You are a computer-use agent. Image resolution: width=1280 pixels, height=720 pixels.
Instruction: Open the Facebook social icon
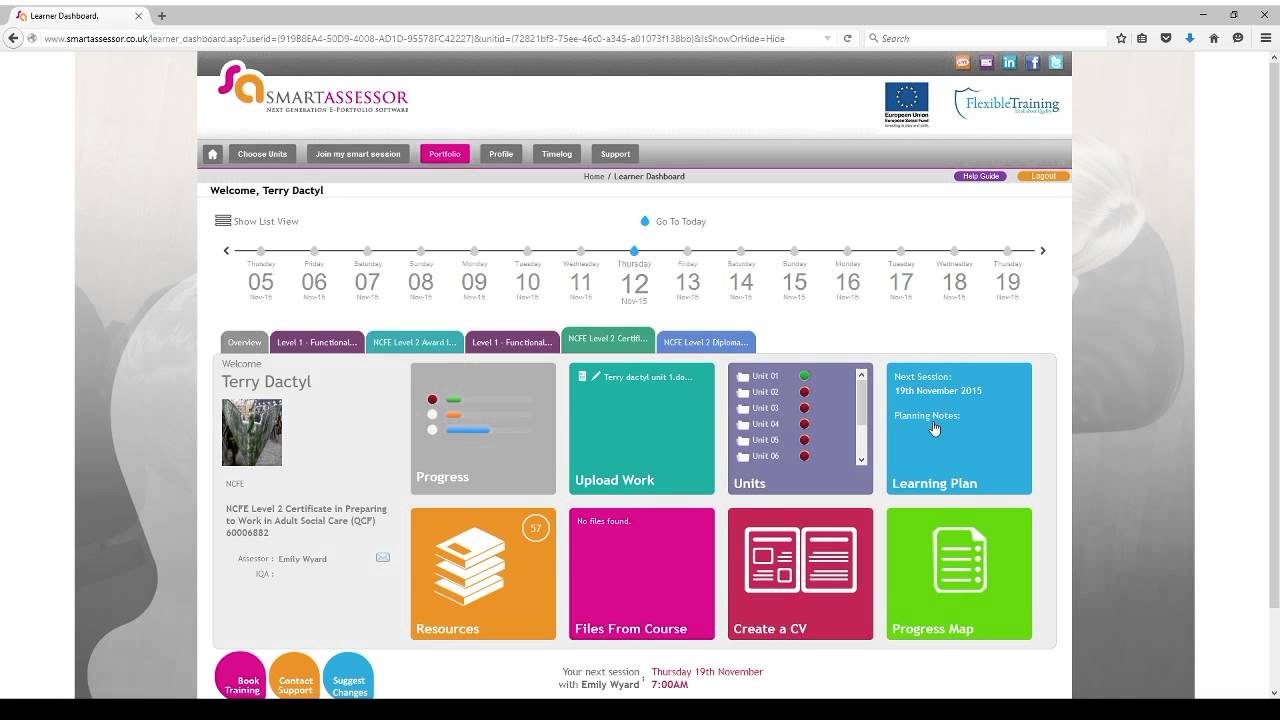point(1032,62)
